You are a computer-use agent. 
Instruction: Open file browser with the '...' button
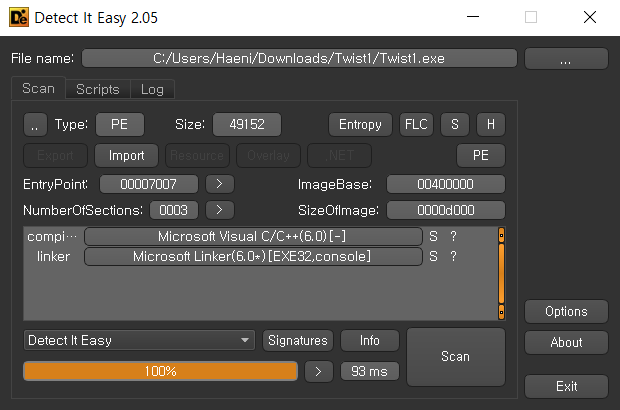pyautogui.click(x=566, y=59)
